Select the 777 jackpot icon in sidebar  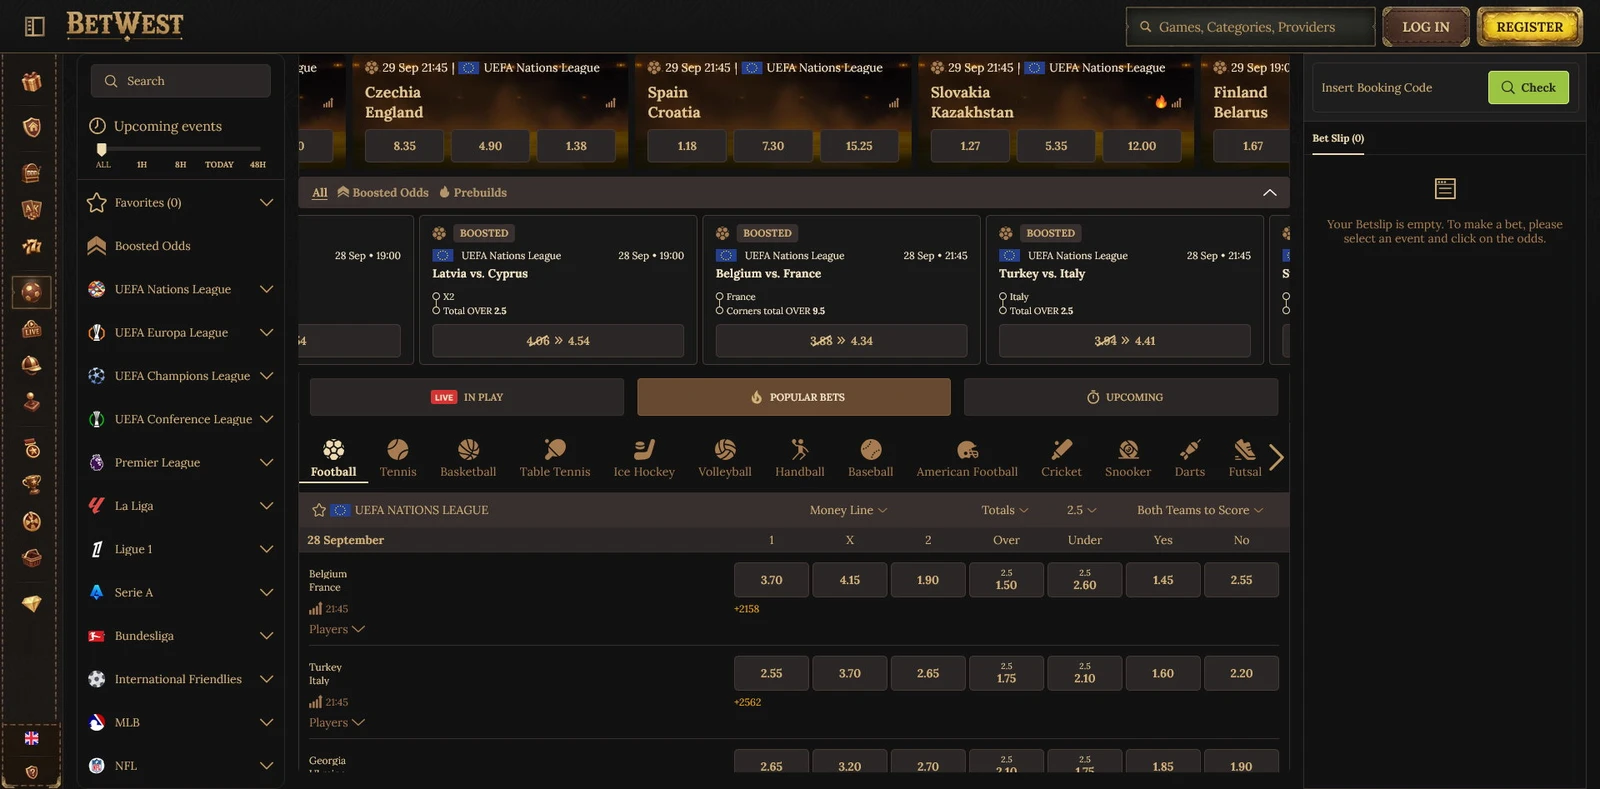click(32, 246)
